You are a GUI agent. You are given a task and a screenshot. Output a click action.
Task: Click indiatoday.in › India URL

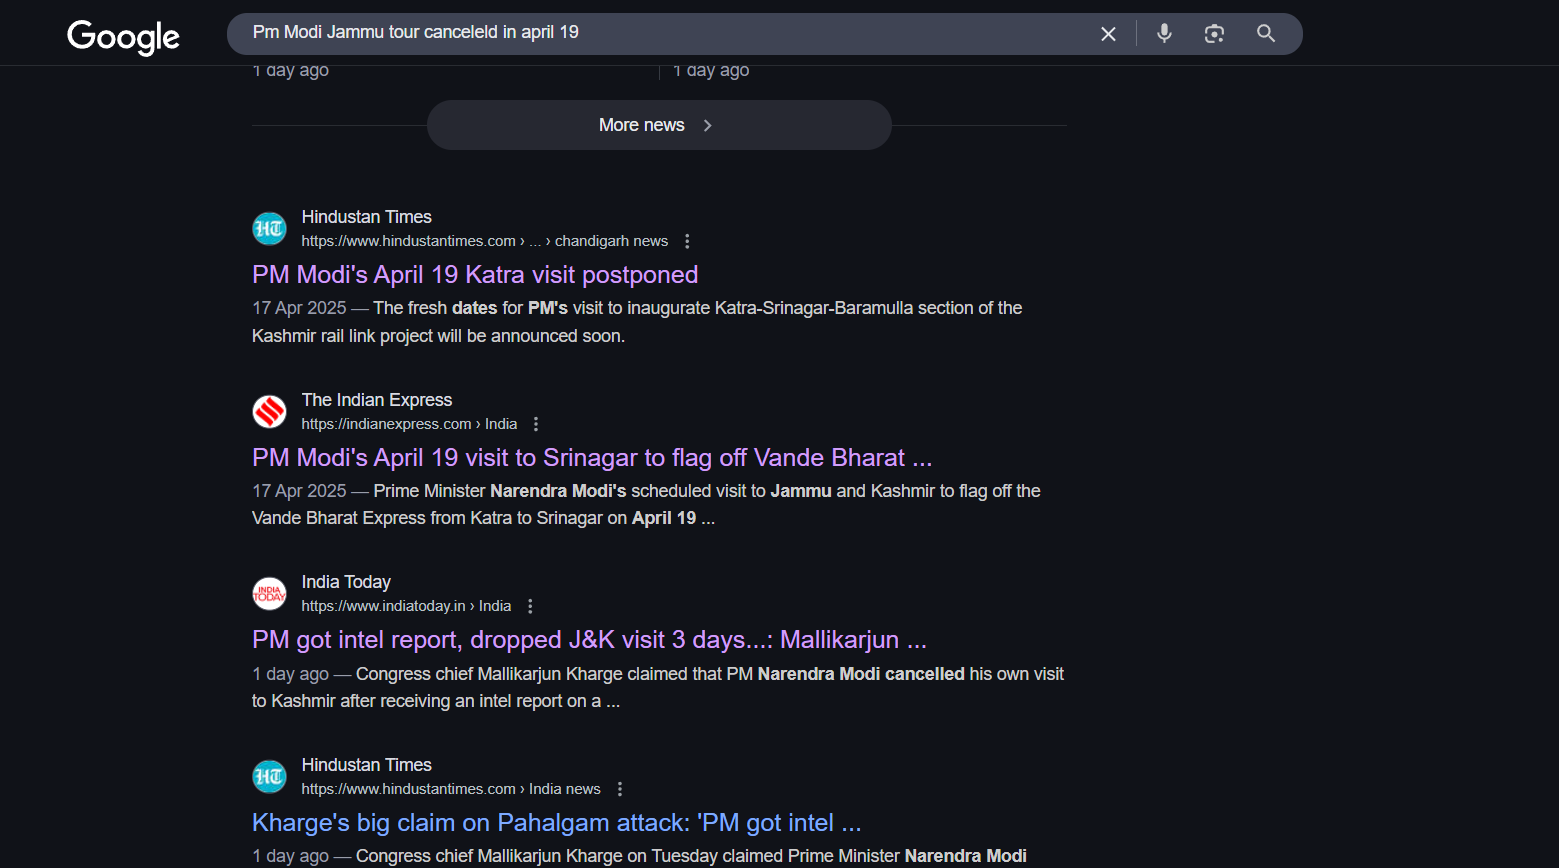coord(406,606)
